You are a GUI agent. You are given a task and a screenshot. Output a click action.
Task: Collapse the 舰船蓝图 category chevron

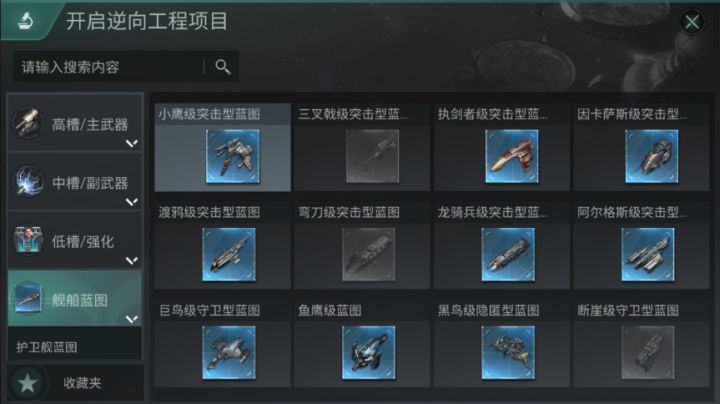[x=132, y=319]
